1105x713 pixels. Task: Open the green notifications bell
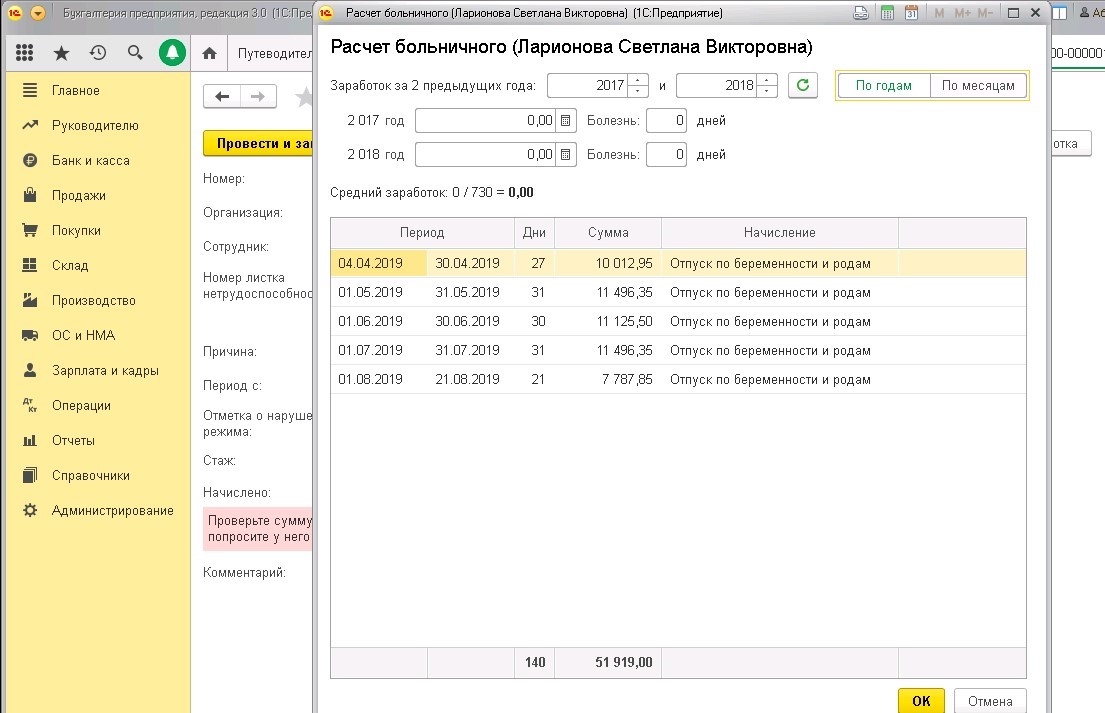[171, 52]
